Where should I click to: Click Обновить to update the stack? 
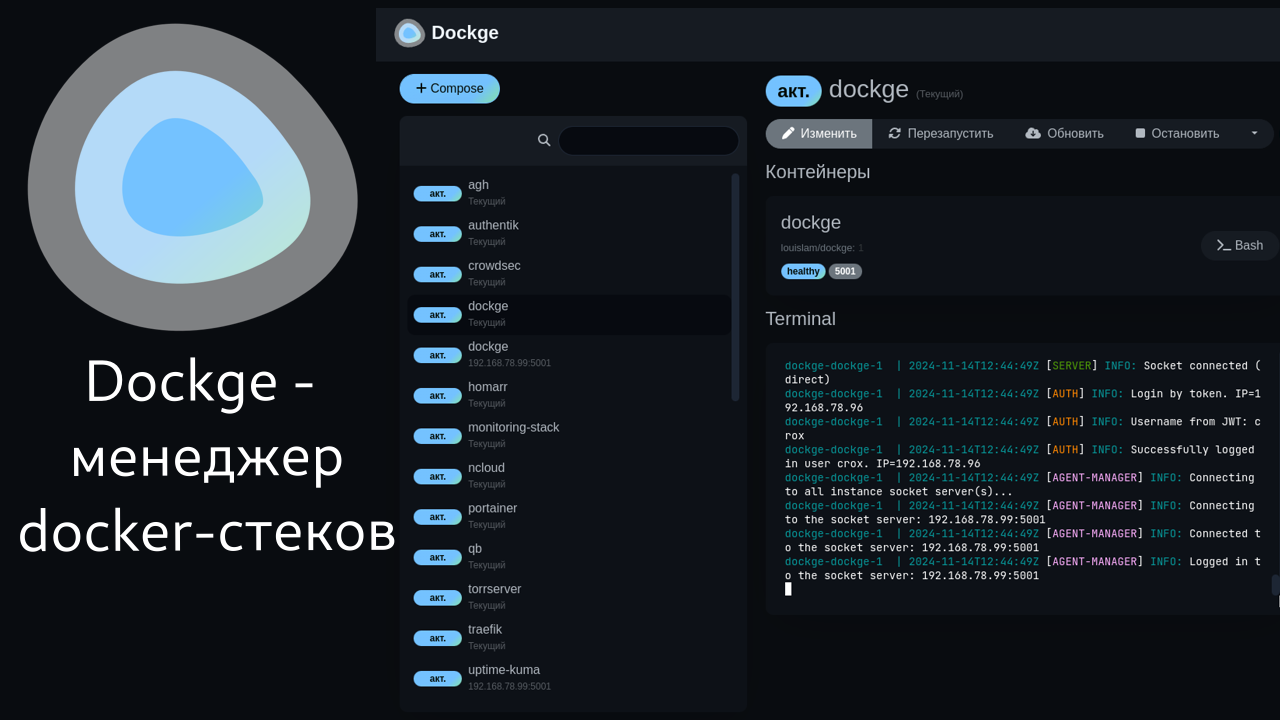click(1064, 133)
